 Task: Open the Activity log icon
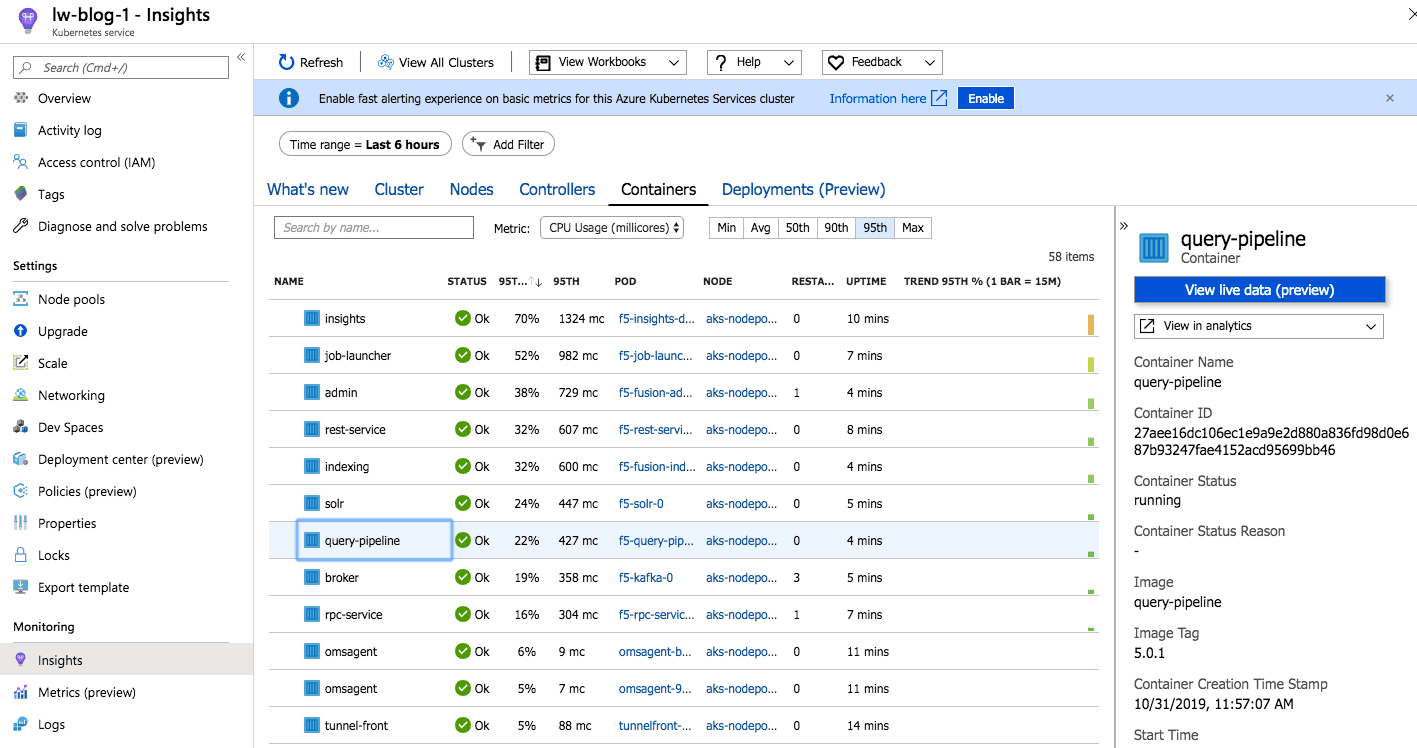coord(21,130)
